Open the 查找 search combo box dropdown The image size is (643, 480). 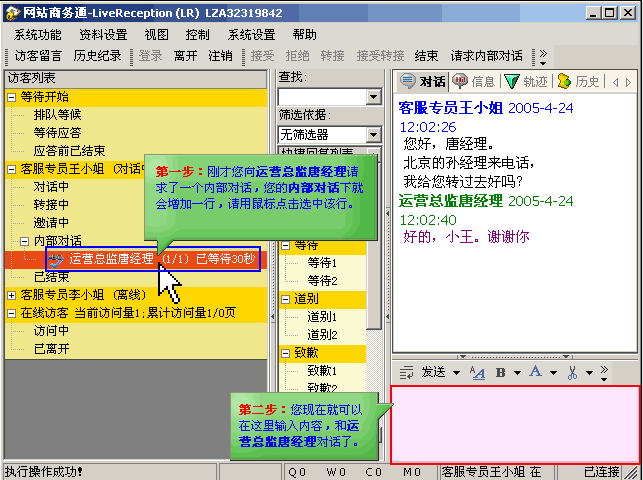click(x=373, y=97)
